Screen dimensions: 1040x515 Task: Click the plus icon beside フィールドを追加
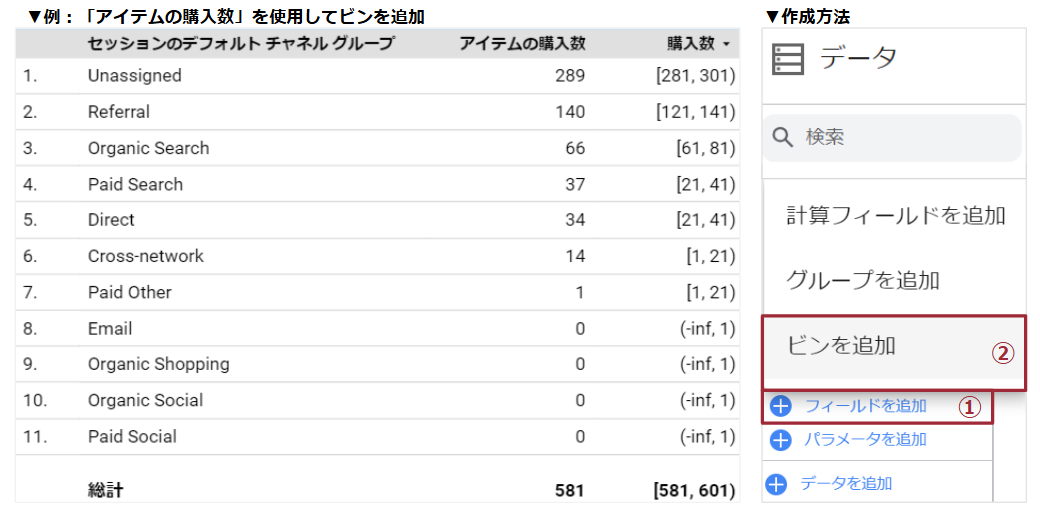pos(781,406)
